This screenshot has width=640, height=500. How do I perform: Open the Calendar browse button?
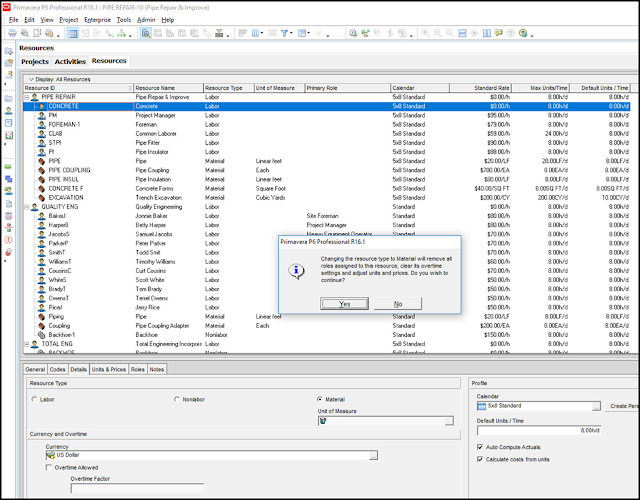(596, 406)
